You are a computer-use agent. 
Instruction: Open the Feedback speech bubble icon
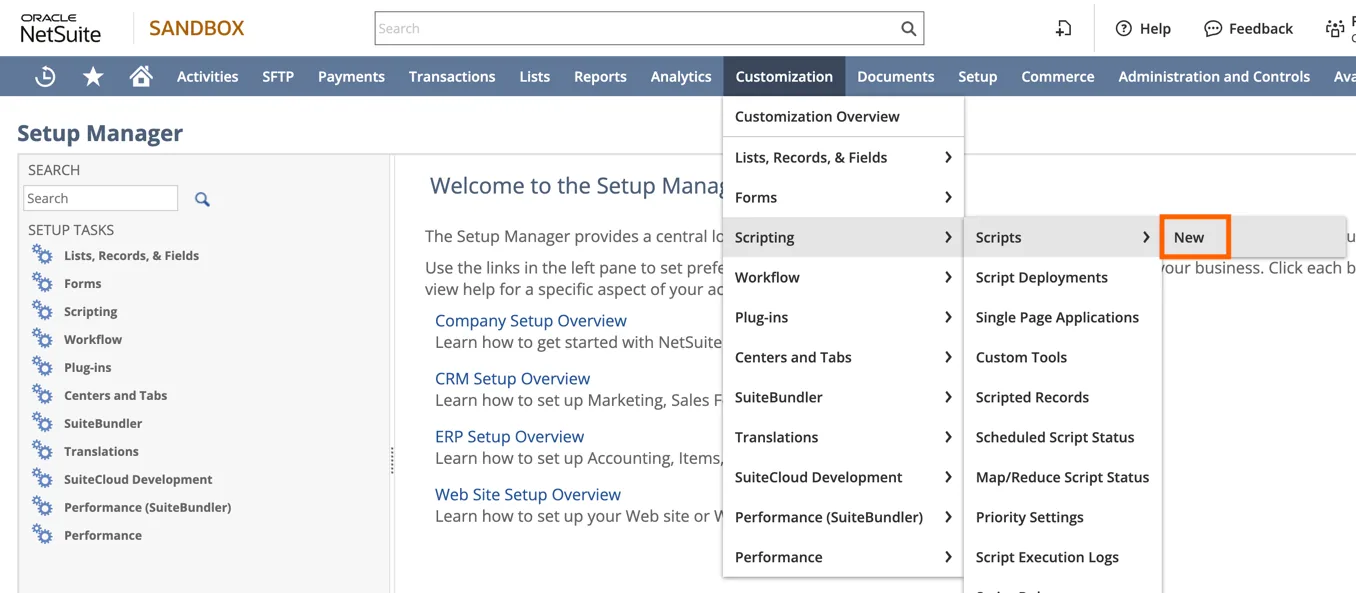coord(1213,28)
